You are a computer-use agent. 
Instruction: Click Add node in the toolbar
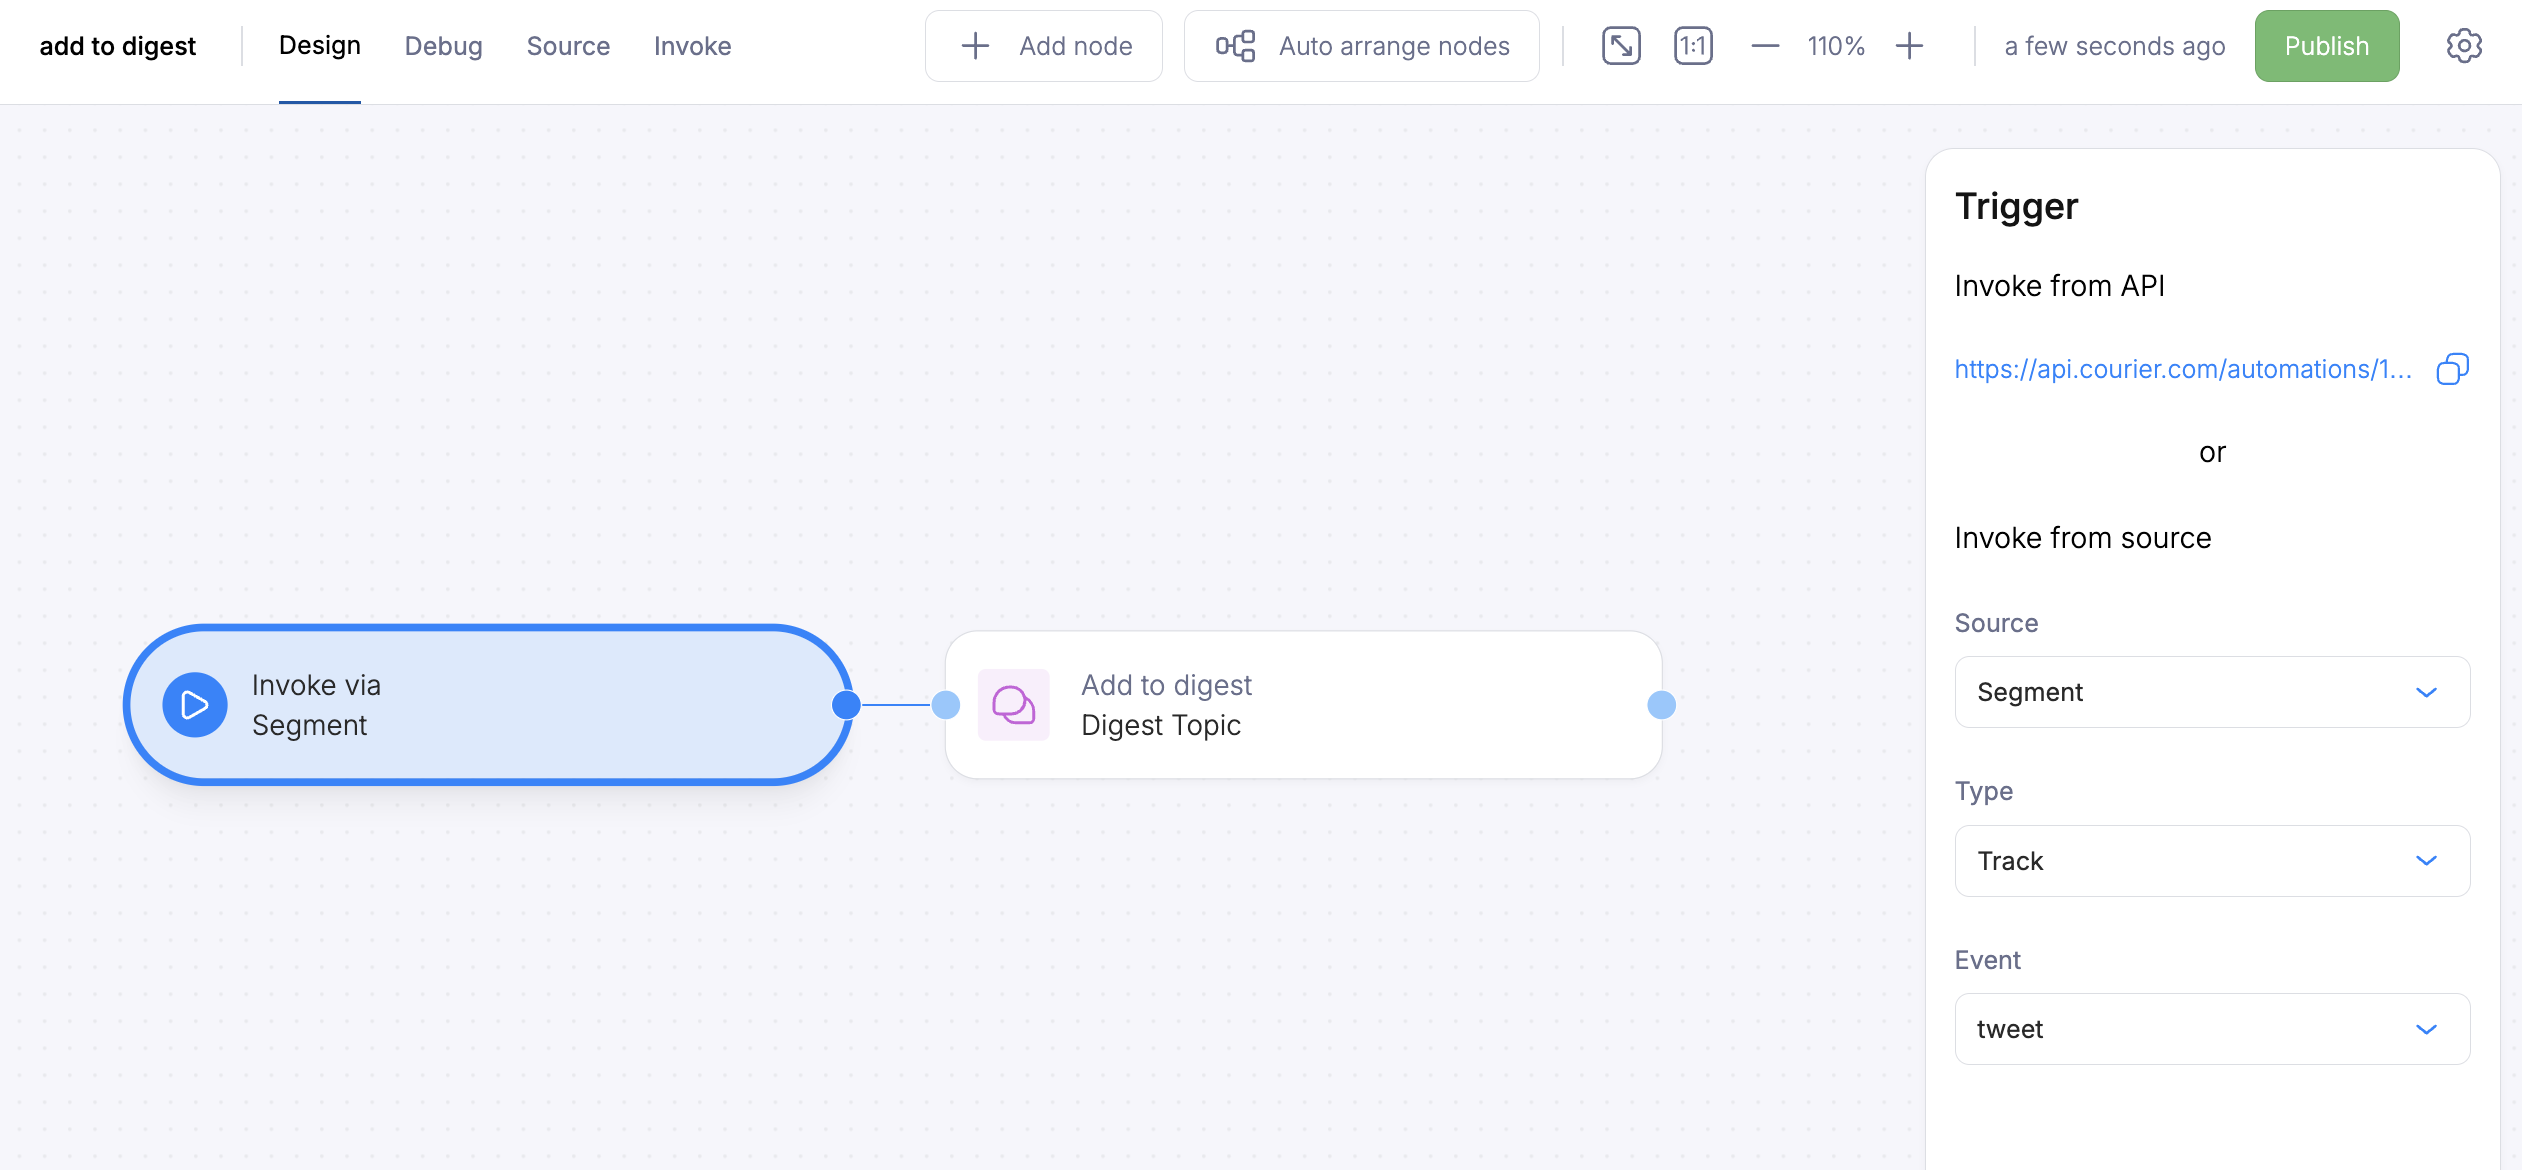(x=1043, y=45)
